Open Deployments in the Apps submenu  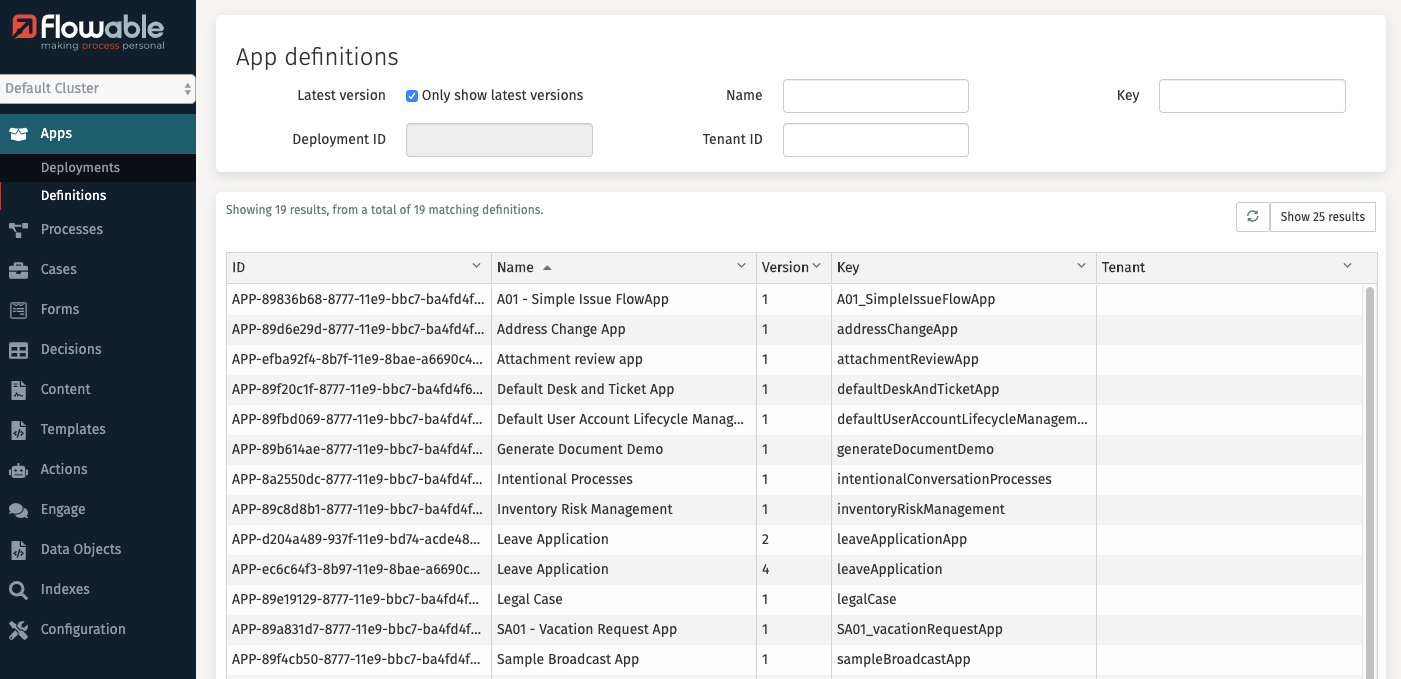(x=80, y=168)
